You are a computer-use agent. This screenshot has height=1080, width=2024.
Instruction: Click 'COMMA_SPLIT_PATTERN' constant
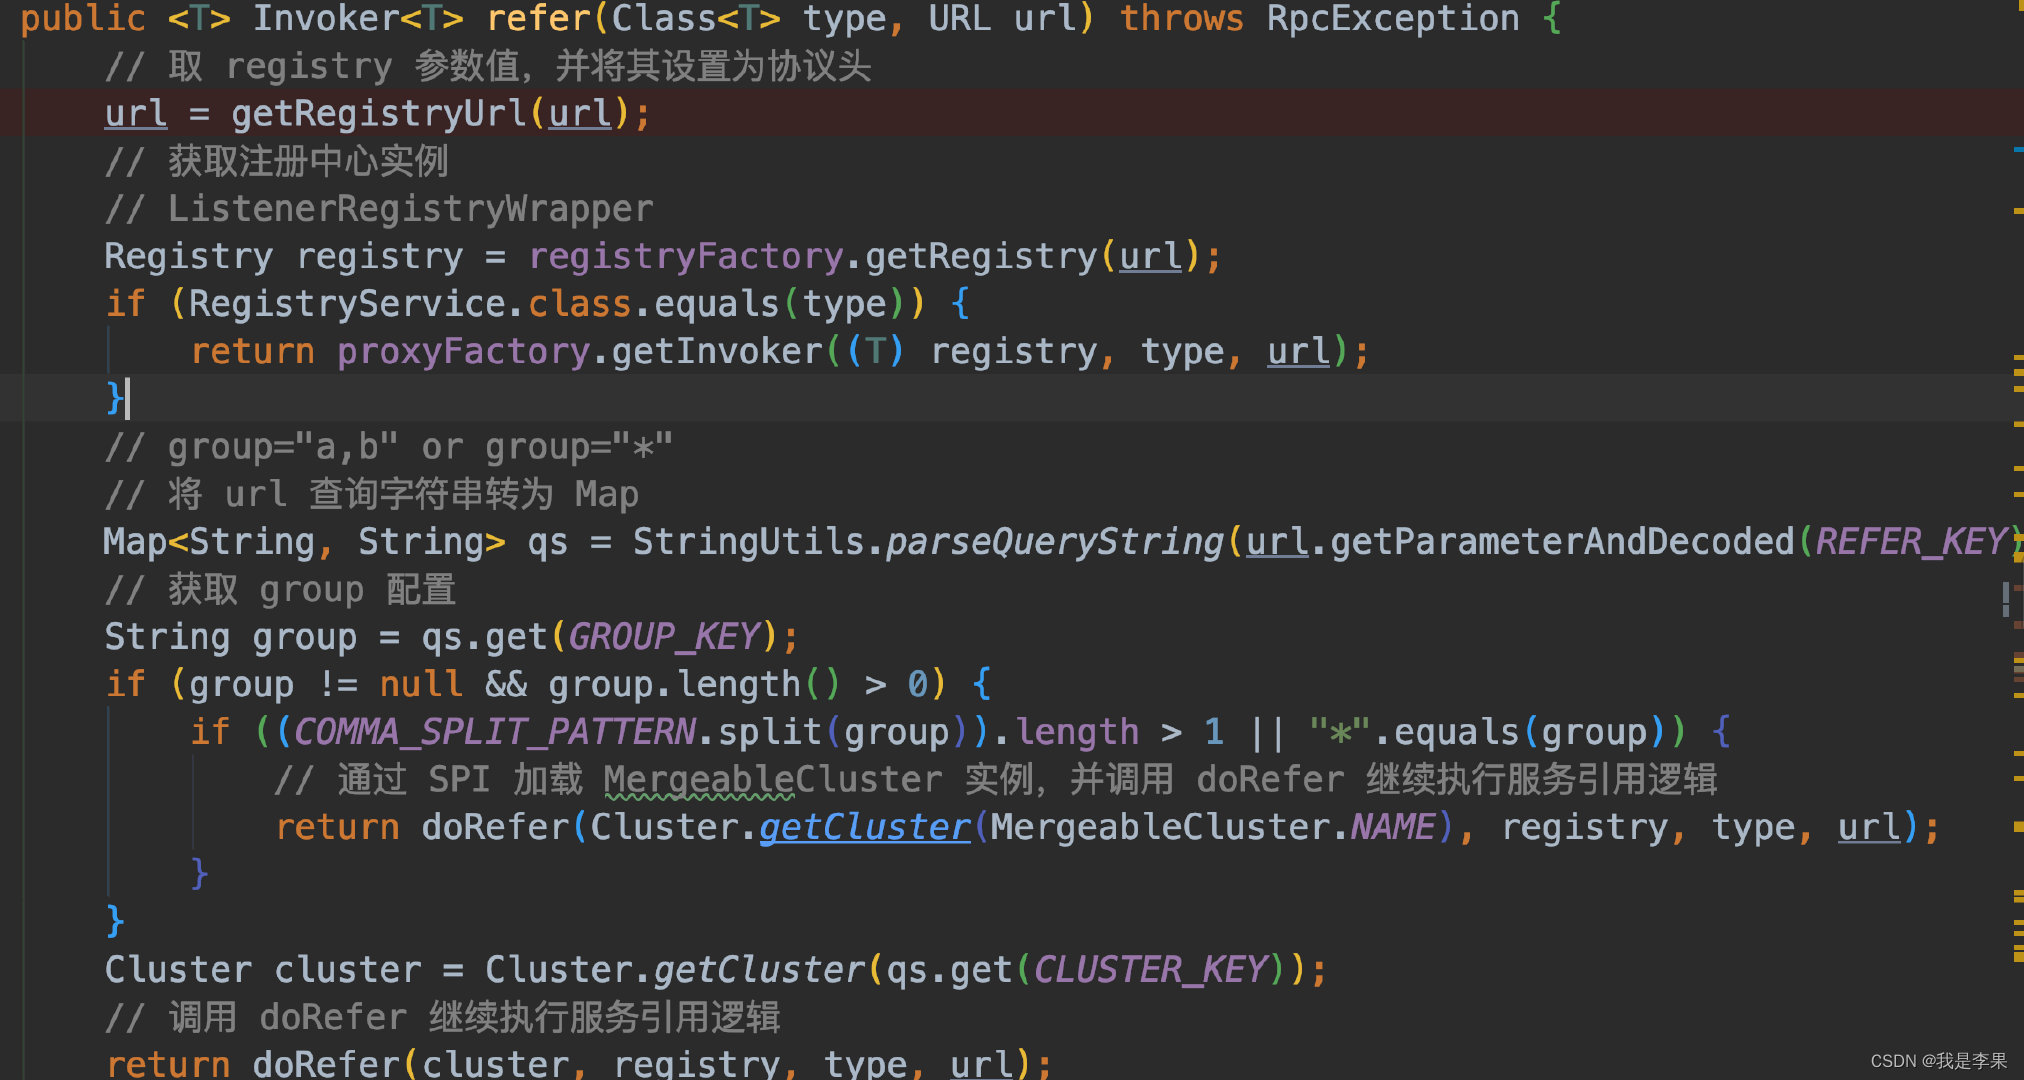pos(494,731)
